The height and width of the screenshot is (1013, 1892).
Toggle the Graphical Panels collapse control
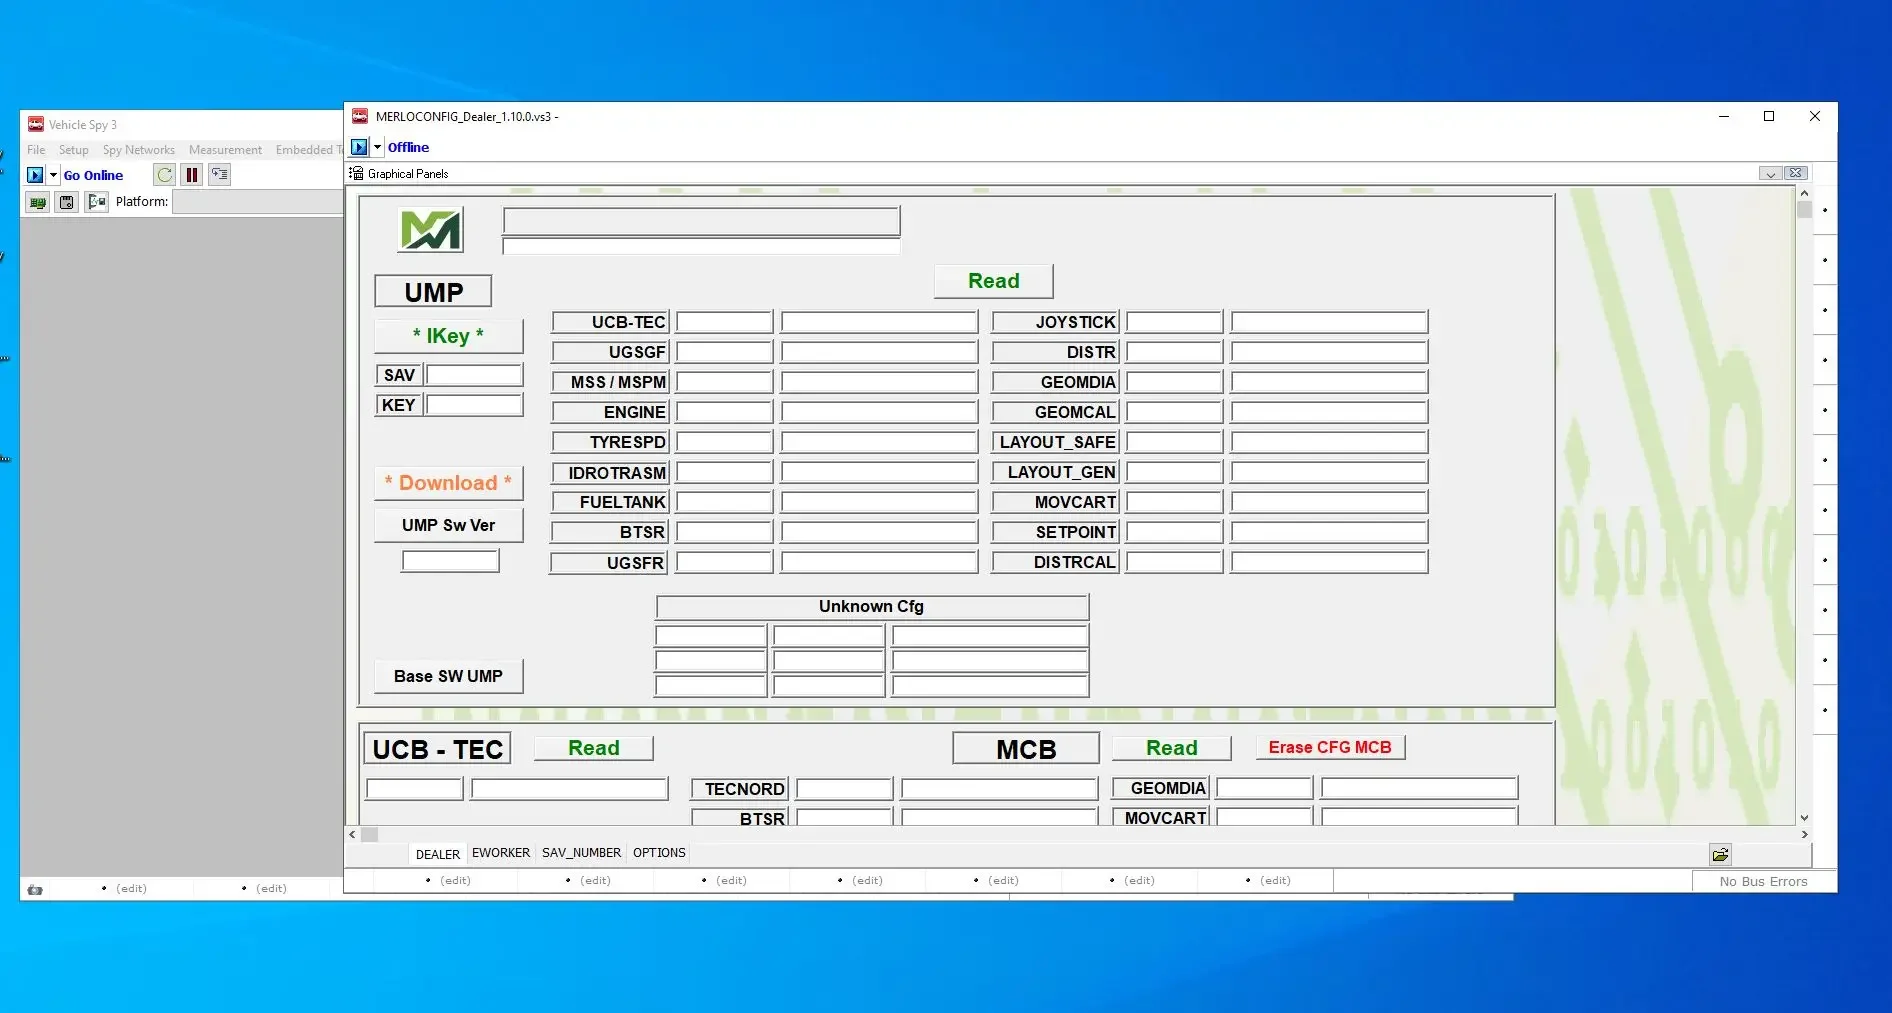click(1770, 173)
